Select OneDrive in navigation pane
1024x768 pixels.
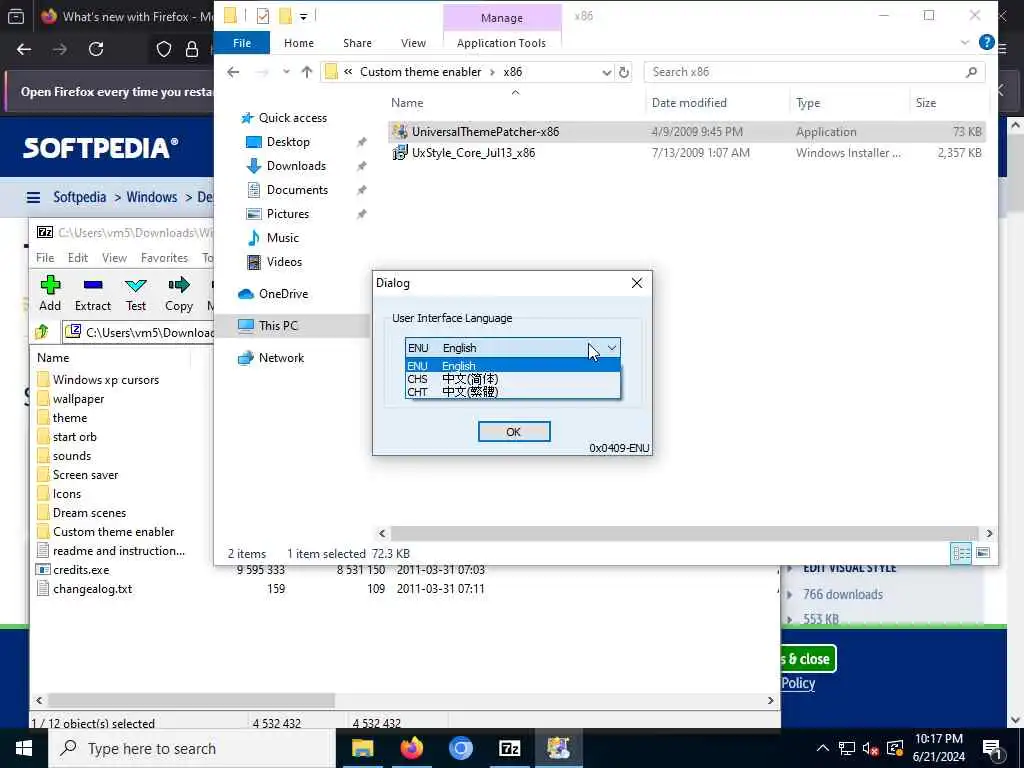(283, 294)
